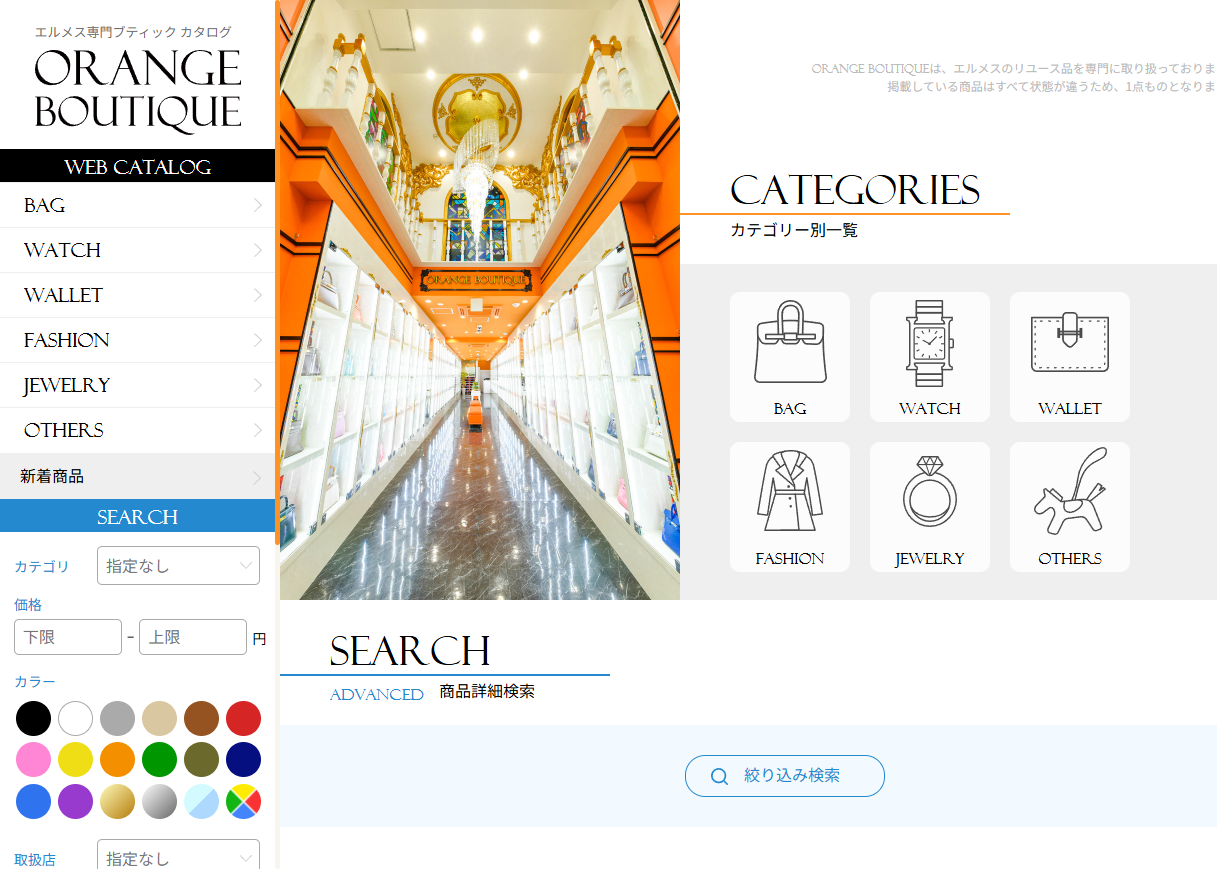Click the magnifier icon in 絞り込み検索 button
Image resolution: width=1217 pixels, height=869 pixels.
click(719, 776)
